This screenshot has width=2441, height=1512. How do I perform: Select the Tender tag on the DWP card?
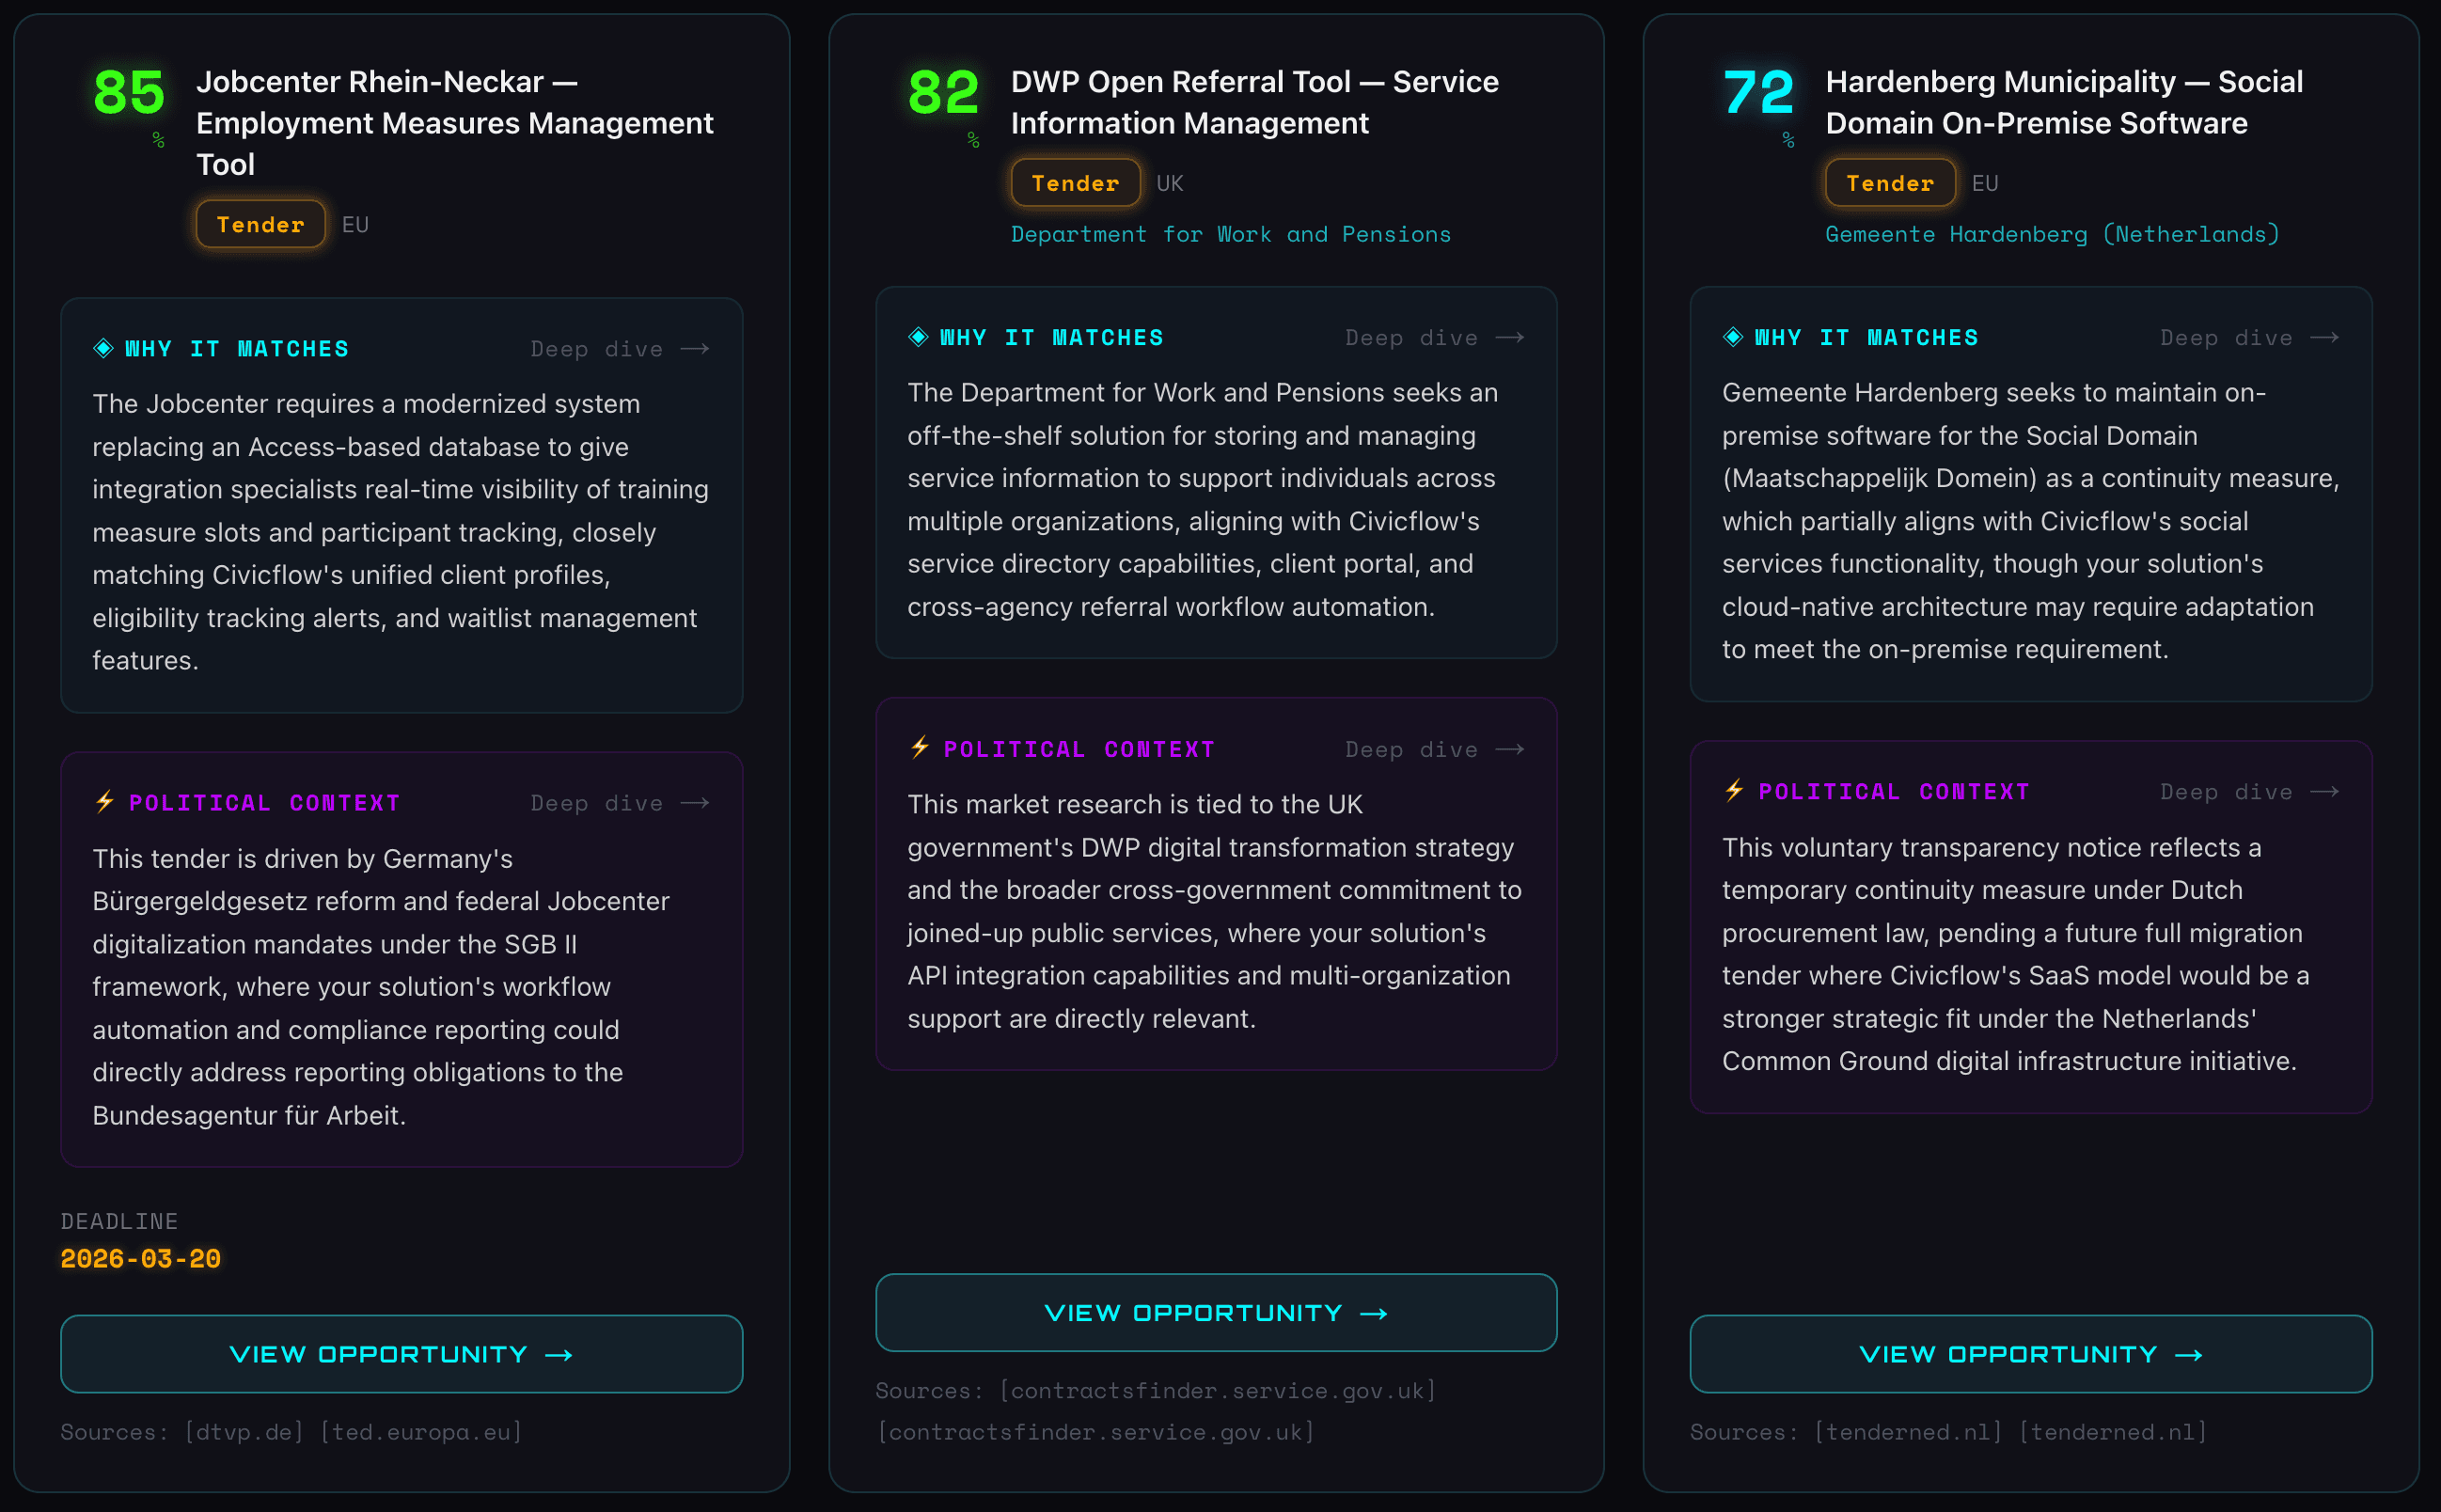1075,182
